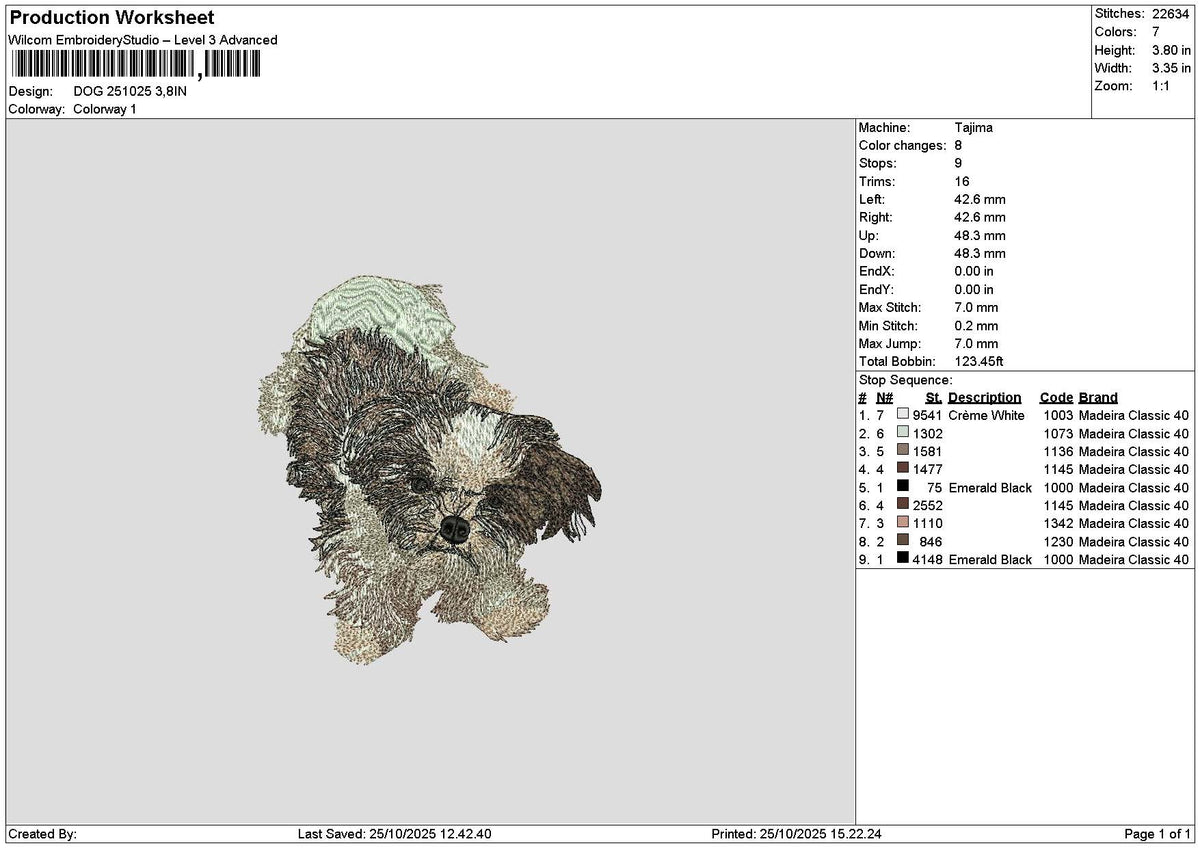Image resolution: width=1200 pixels, height=848 pixels.
Task: Select the color swatch beside stitch count 846
Action: point(903,541)
